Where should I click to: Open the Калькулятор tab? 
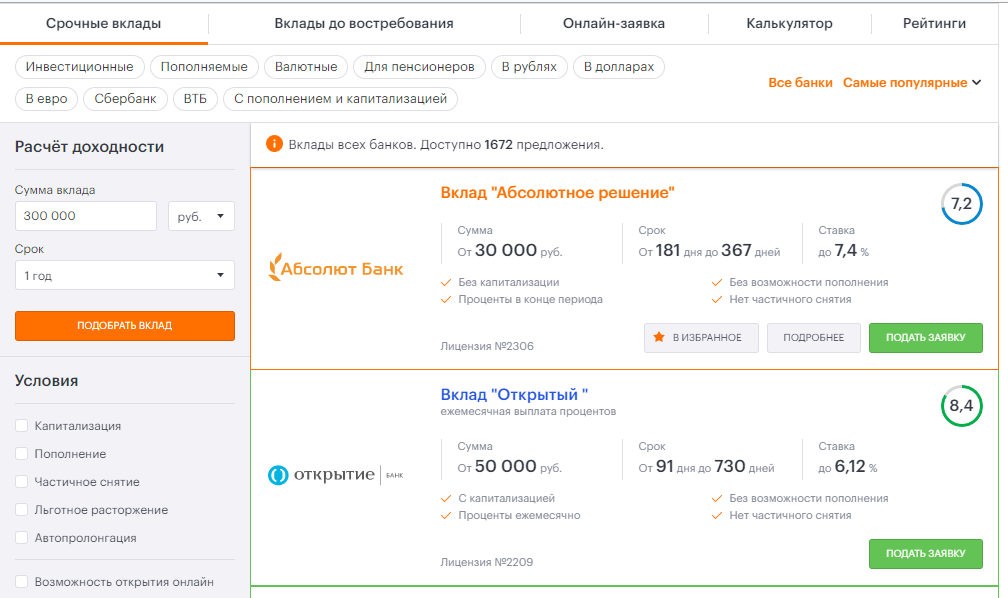pyautogui.click(x=789, y=23)
